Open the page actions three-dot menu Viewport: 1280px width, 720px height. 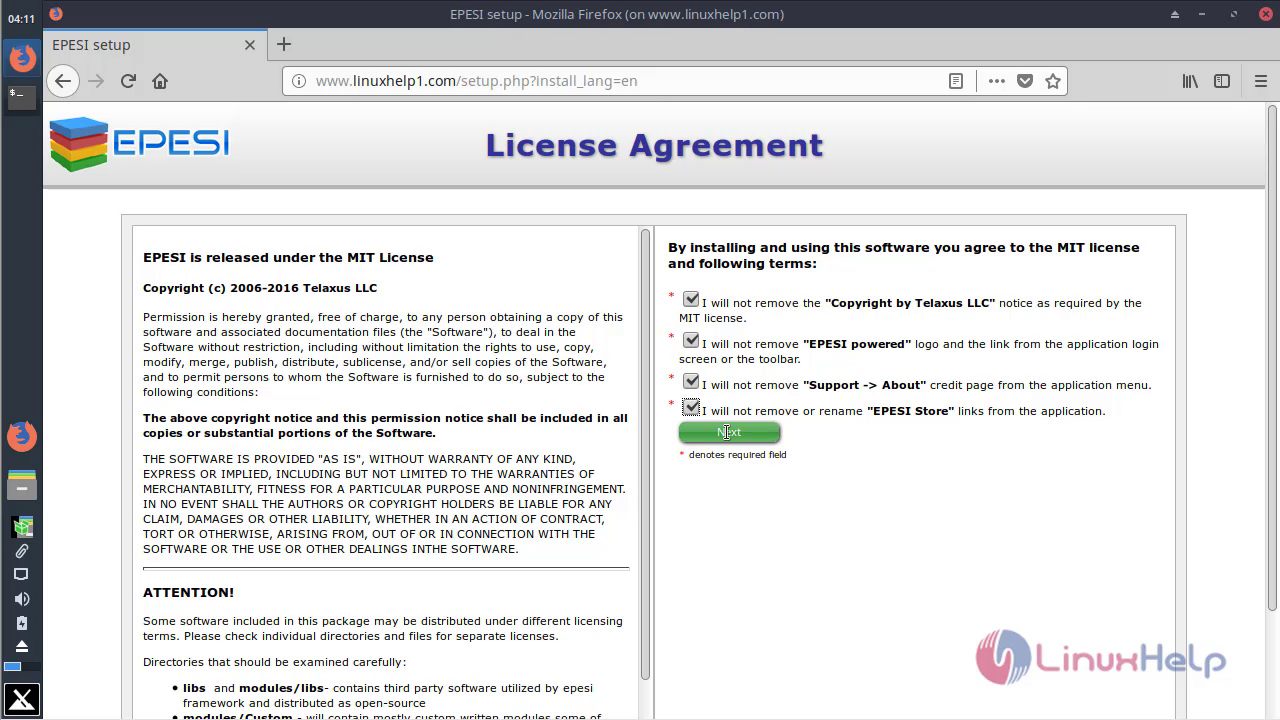point(997,81)
